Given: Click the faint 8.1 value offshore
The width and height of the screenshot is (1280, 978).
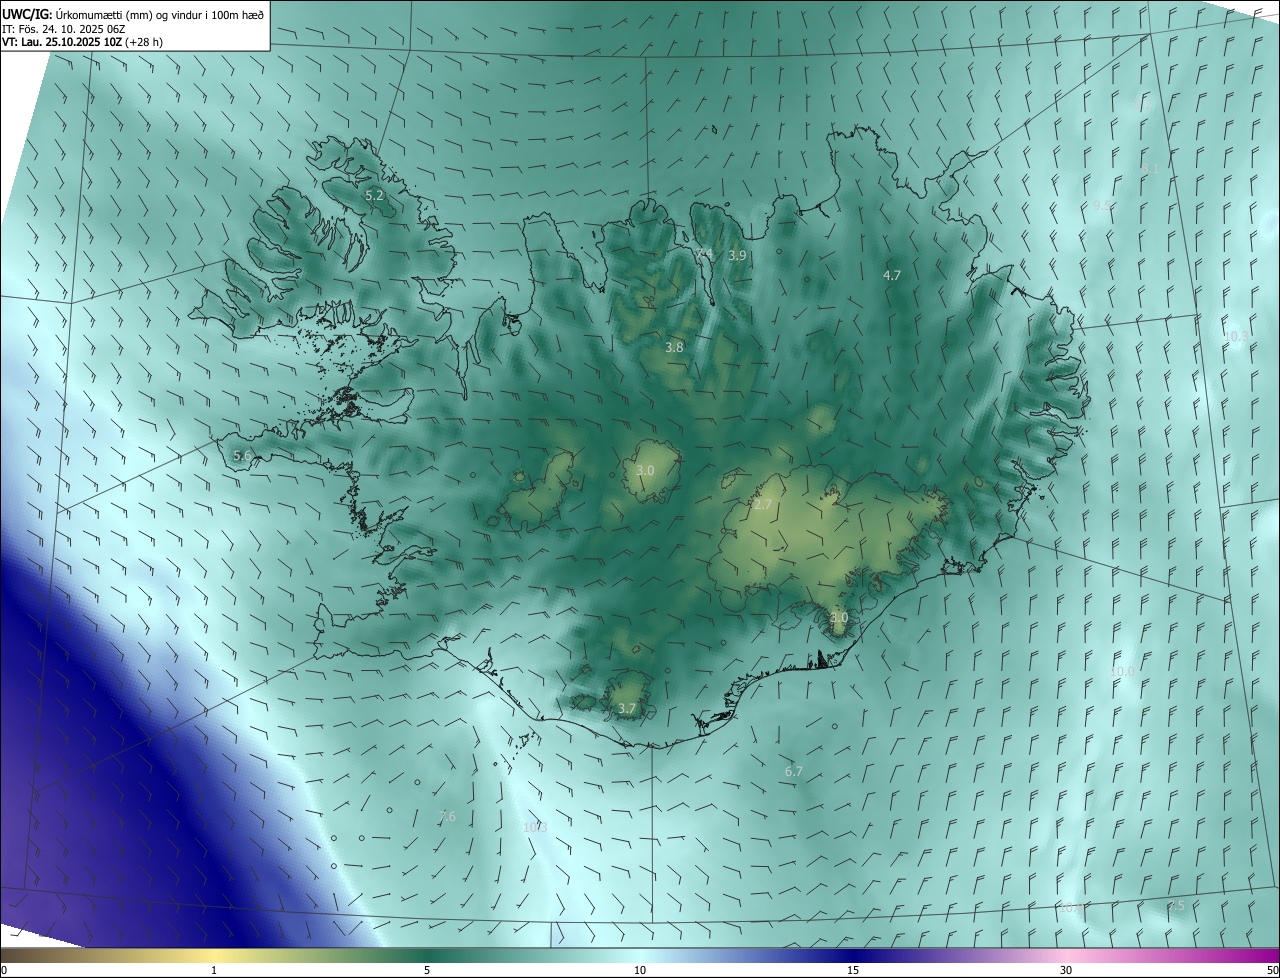Looking at the screenshot, I should pos(1150,169).
